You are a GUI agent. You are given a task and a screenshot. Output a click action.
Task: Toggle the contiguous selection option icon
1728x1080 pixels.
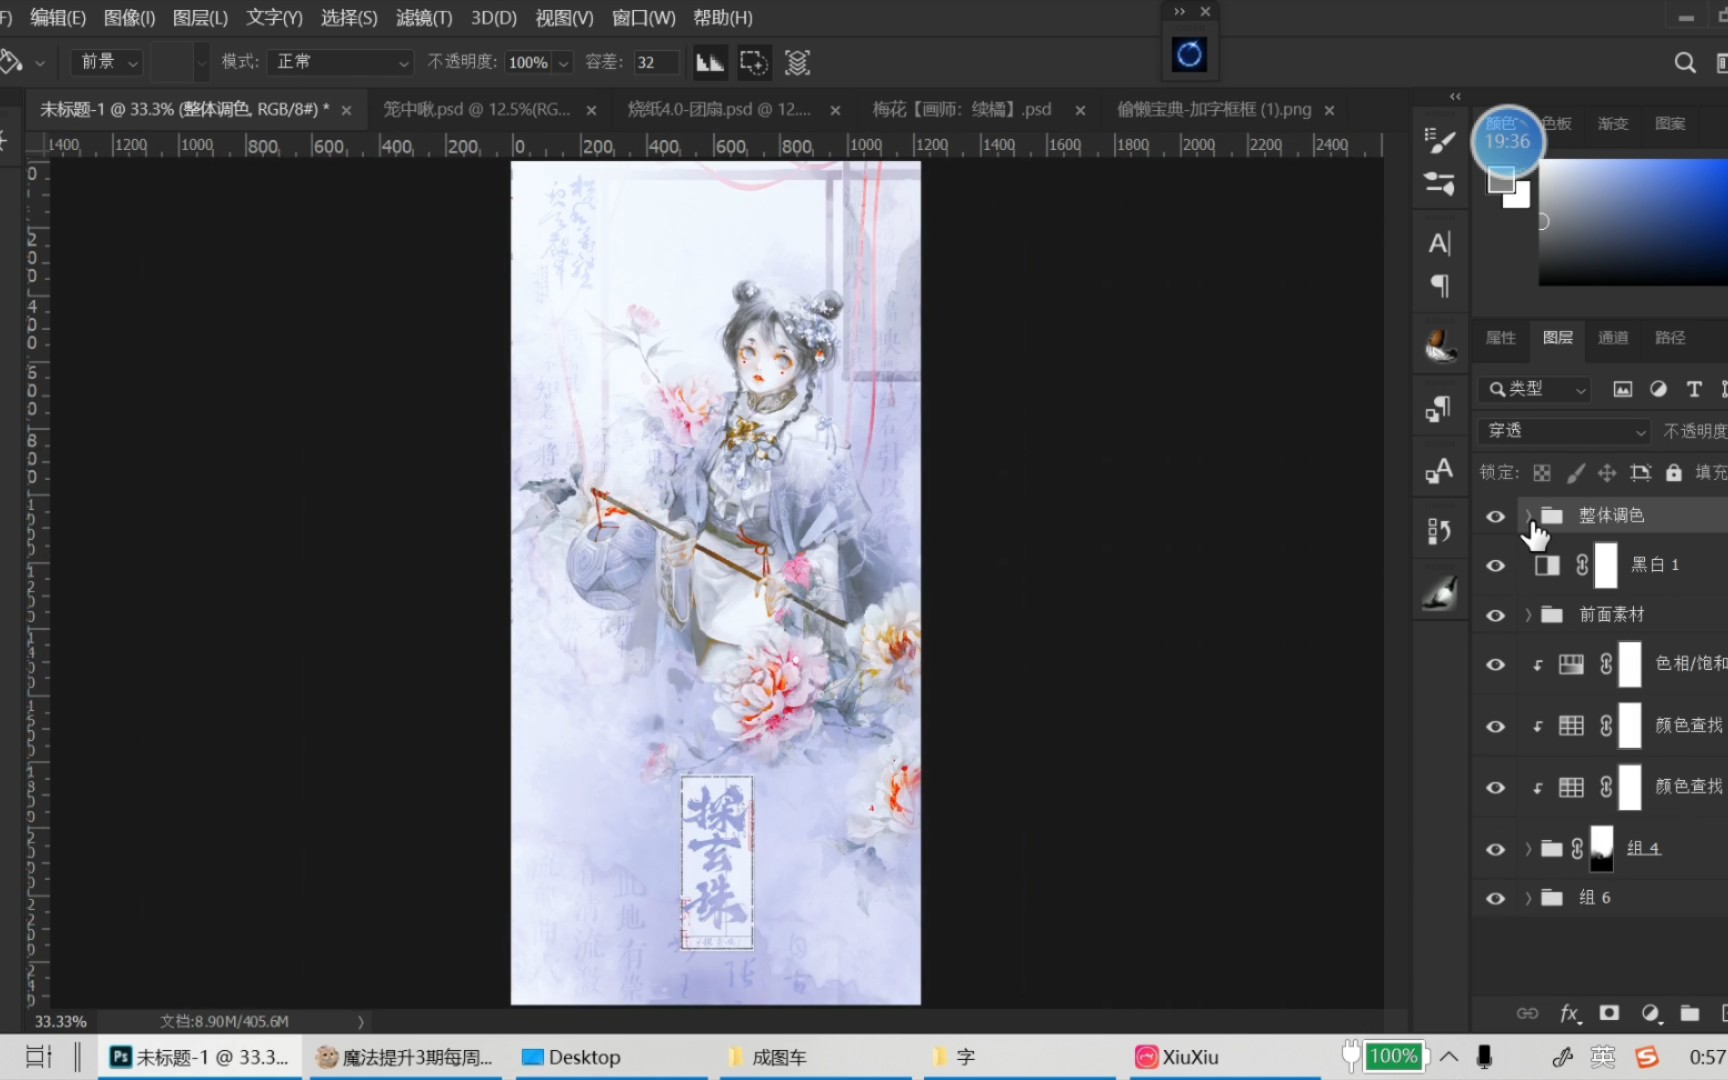(x=753, y=62)
